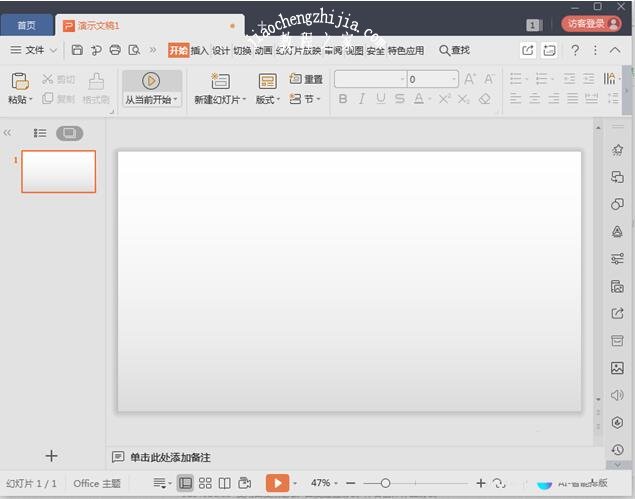Screen dimensions: 635x499
Task: Switch to Reading view icon
Action: 224,483
